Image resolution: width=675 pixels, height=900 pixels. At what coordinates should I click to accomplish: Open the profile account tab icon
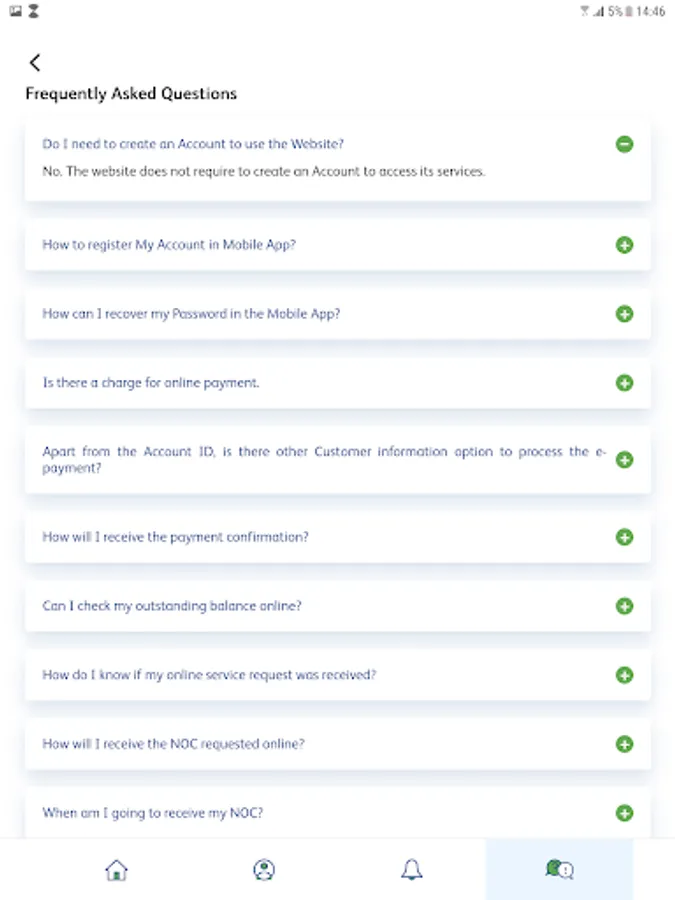[x=264, y=870]
